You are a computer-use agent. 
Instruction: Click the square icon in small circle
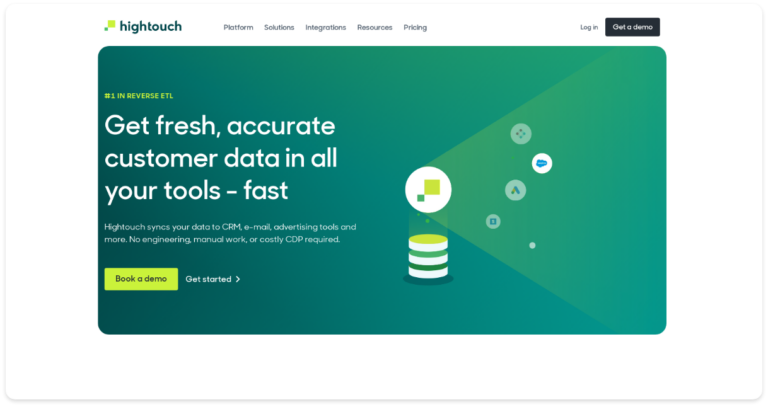tap(493, 221)
